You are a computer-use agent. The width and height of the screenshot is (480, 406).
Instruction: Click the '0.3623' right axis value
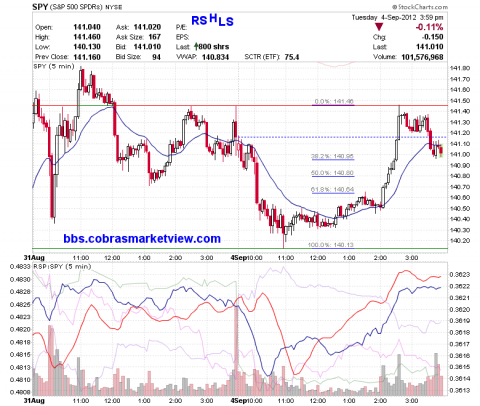coord(460,275)
